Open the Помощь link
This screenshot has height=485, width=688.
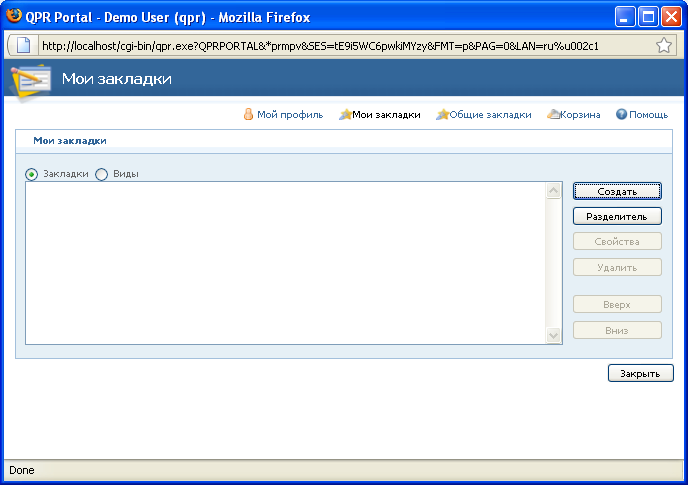649,115
